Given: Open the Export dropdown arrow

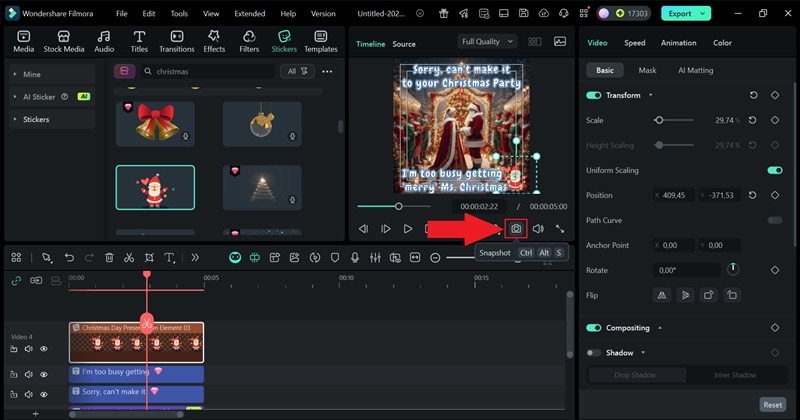Looking at the screenshot, I should 703,14.
